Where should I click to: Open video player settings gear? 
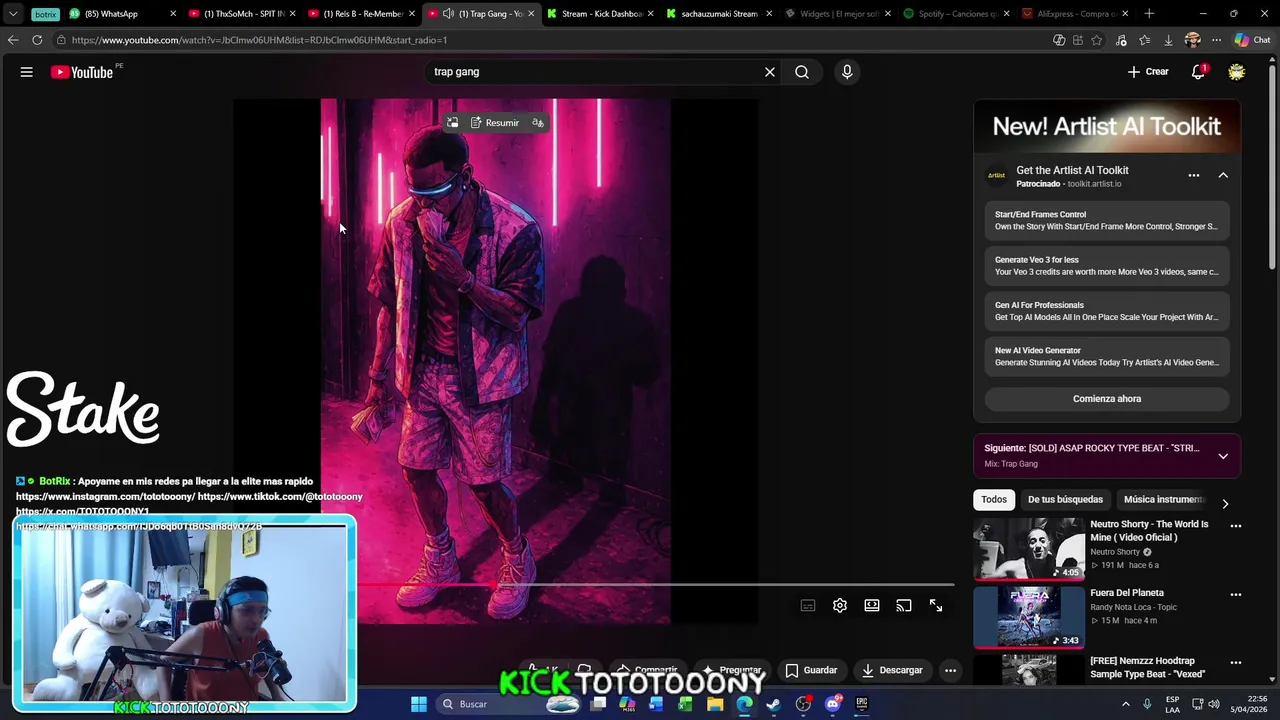pos(840,605)
